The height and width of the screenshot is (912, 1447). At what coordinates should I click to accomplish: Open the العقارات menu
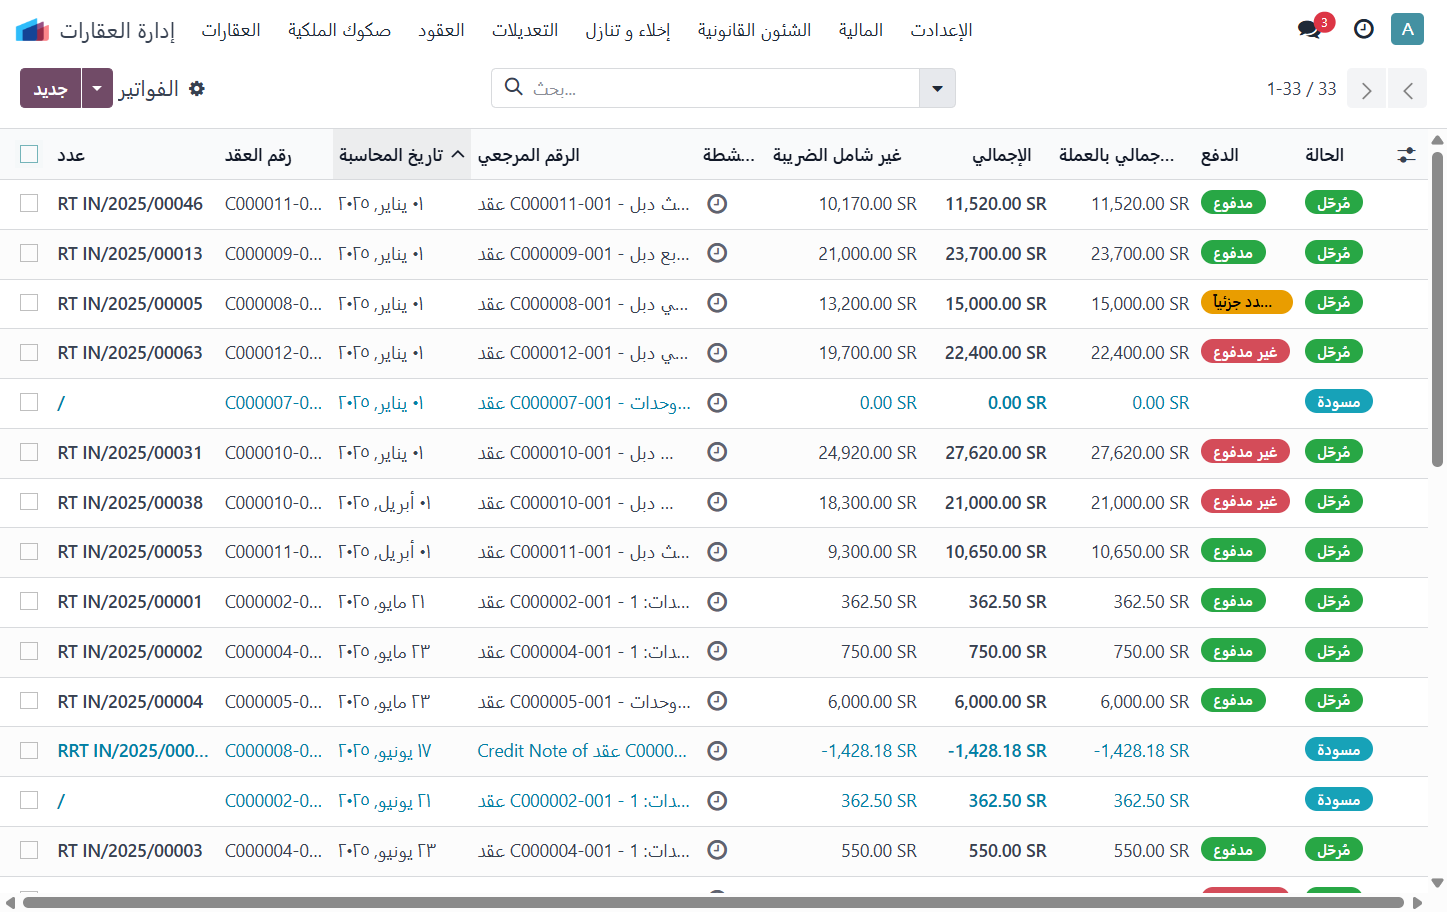point(231,30)
